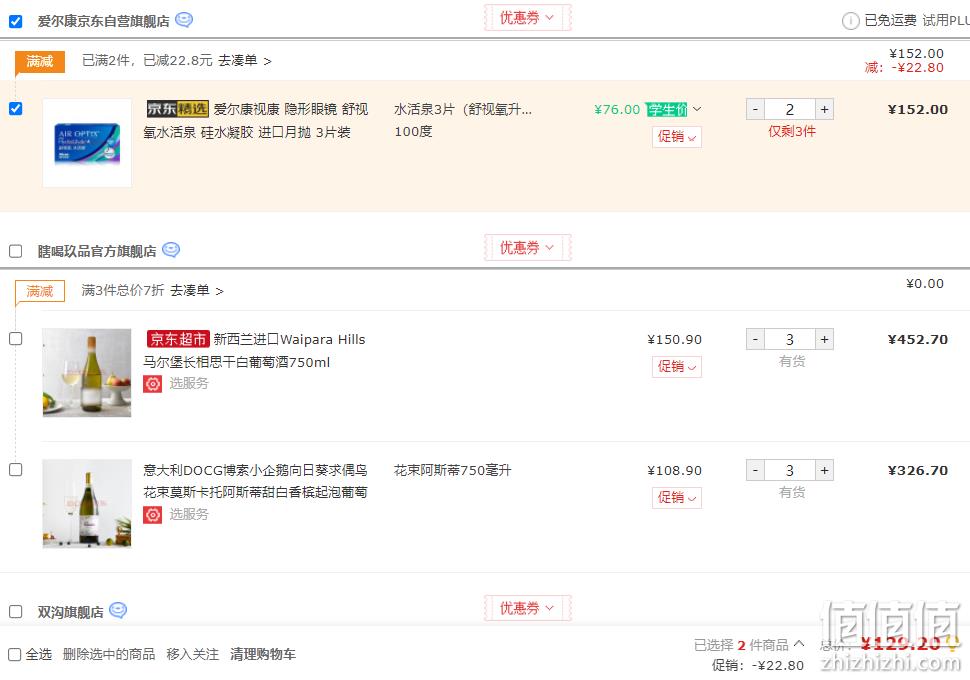Click 选服务 under 意大利DOCG wine
970x680 pixels.
[189, 514]
